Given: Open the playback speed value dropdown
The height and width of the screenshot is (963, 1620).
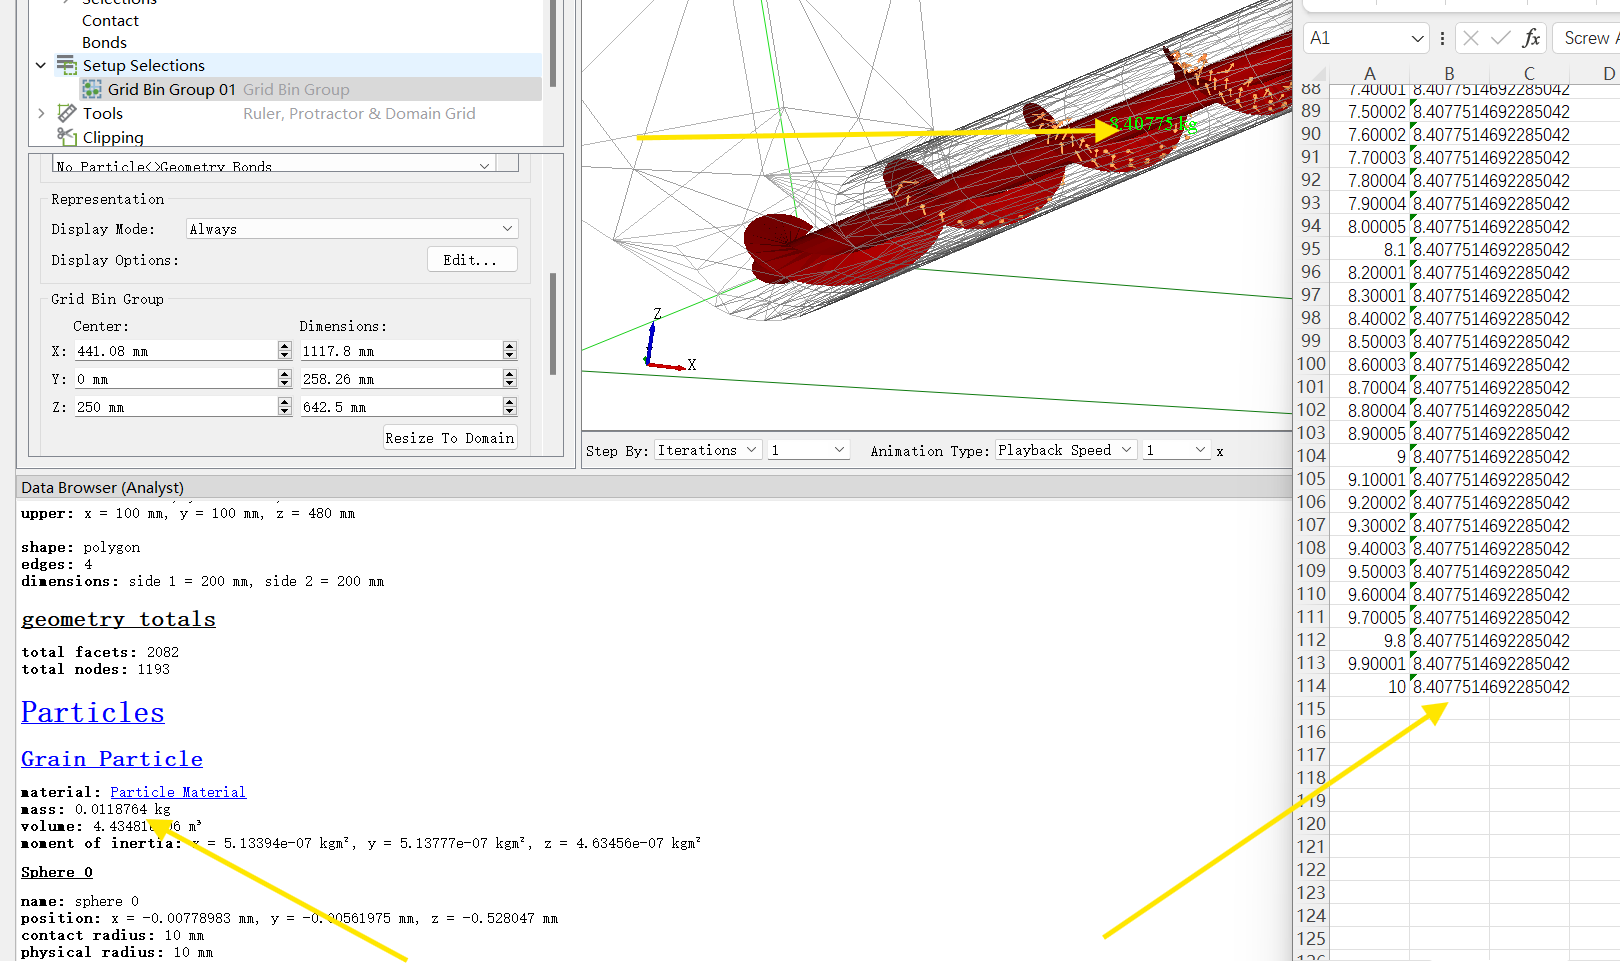Looking at the screenshot, I should [1176, 450].
